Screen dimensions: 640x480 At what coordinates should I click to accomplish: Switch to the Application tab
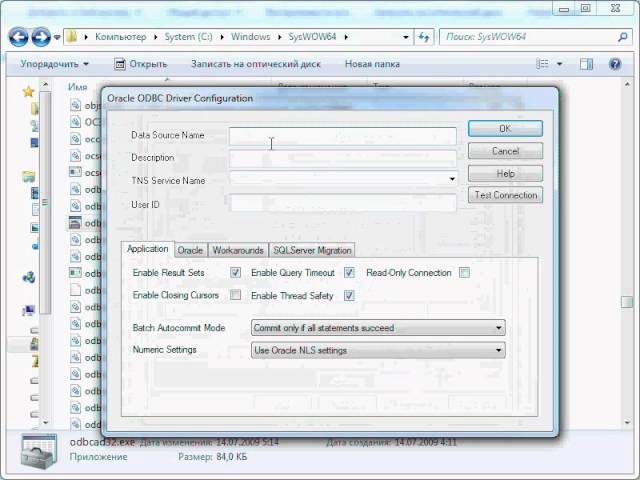148,249
